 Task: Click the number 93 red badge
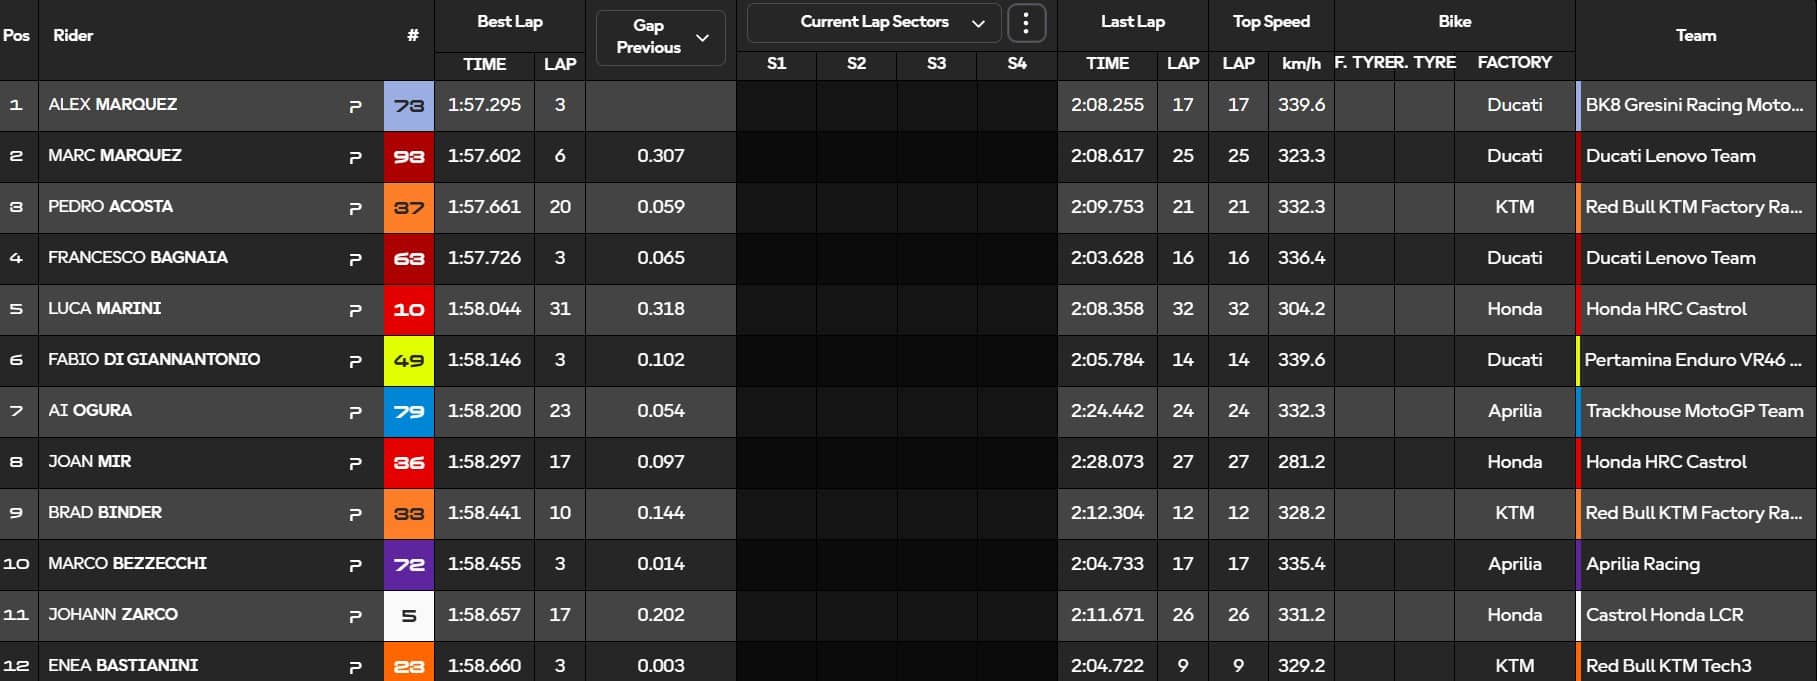409,156
